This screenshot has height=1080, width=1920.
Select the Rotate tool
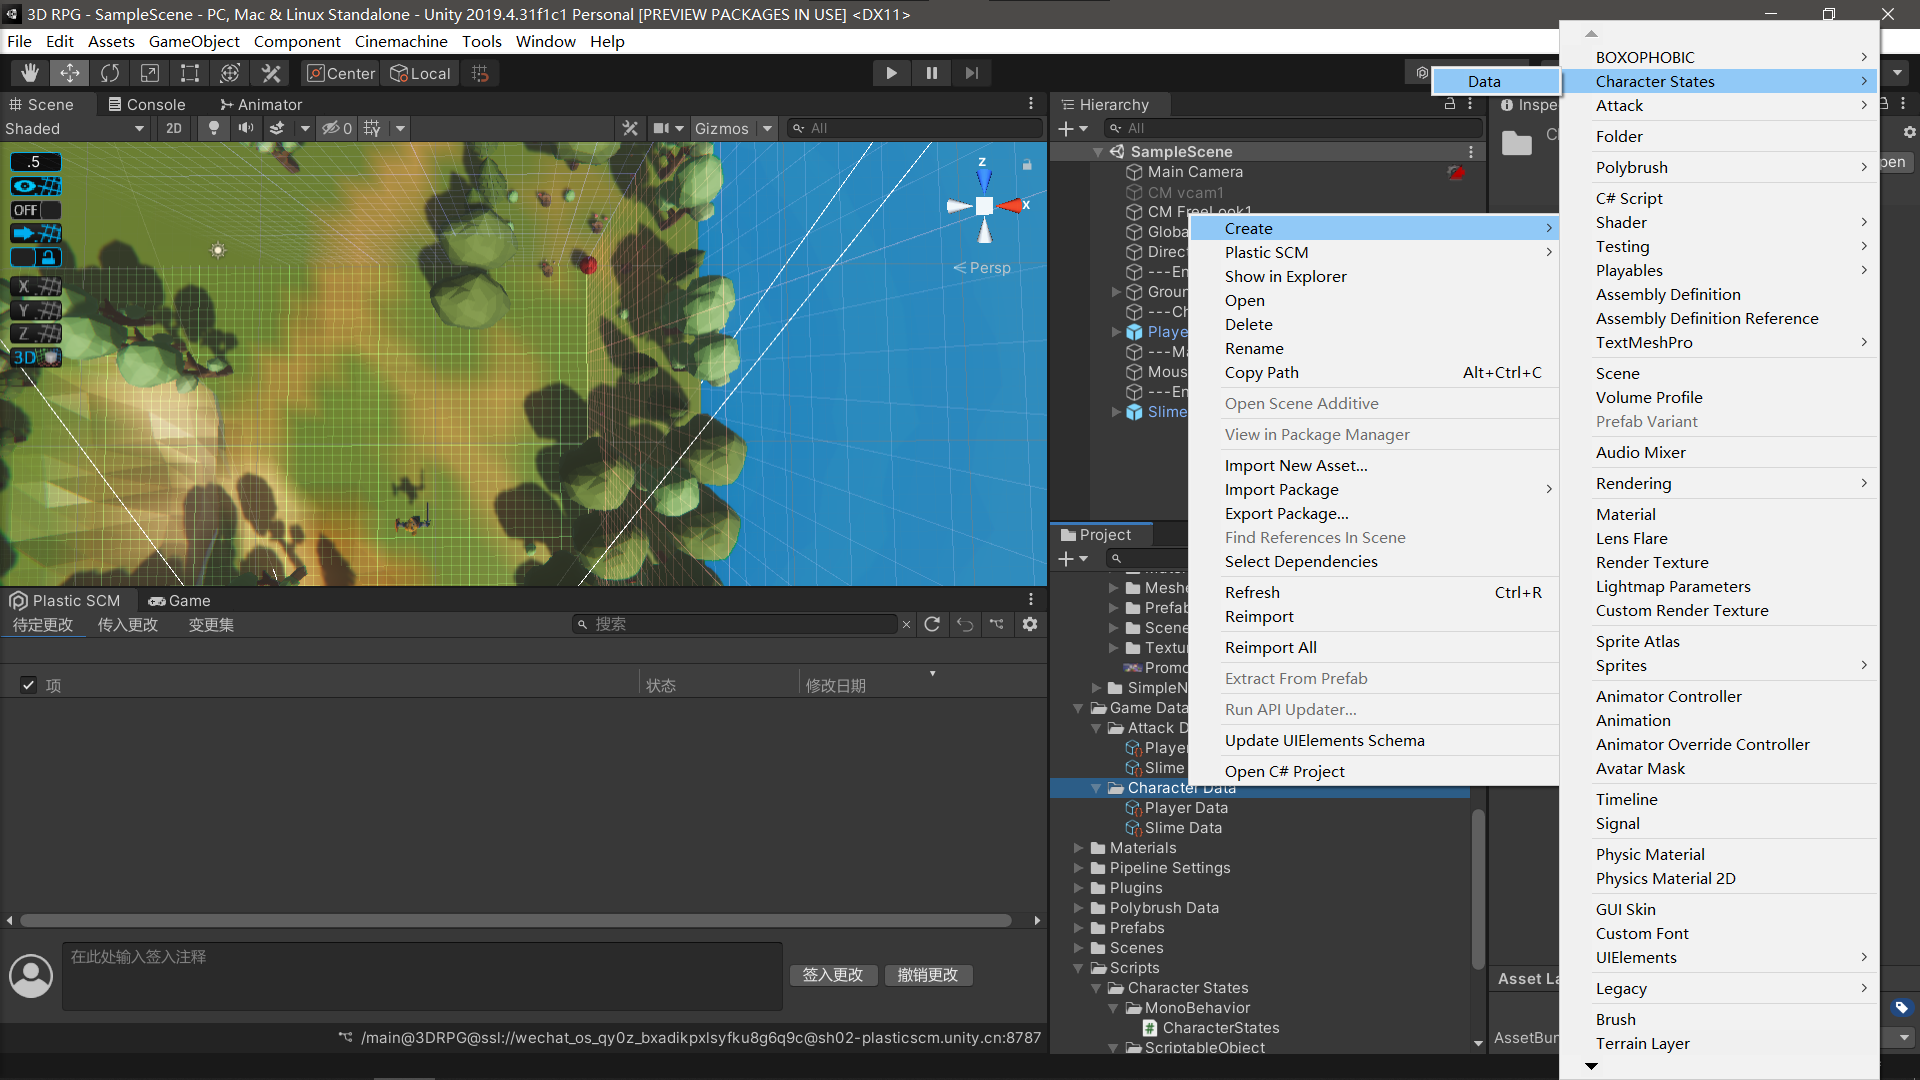110,73
